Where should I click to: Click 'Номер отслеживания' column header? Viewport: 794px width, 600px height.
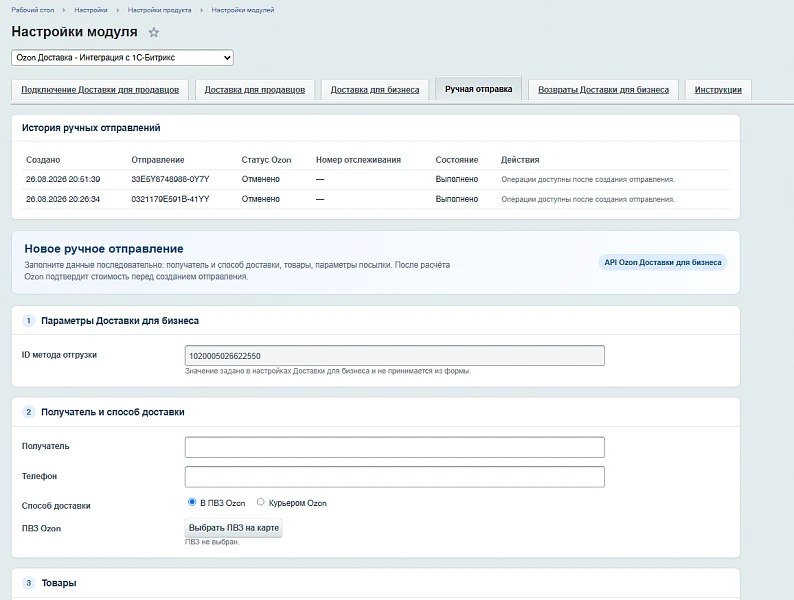pyautogui.click(x=359, y=160)
